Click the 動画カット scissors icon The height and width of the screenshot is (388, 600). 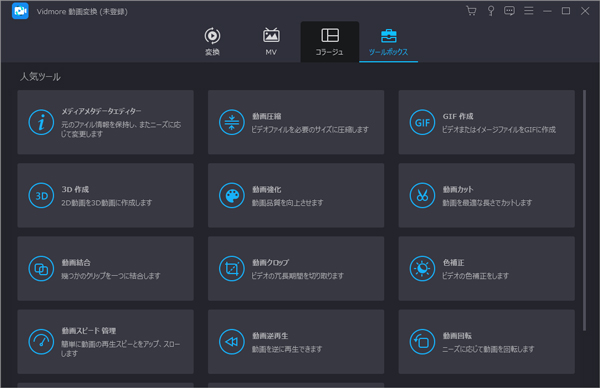[422, 196]
